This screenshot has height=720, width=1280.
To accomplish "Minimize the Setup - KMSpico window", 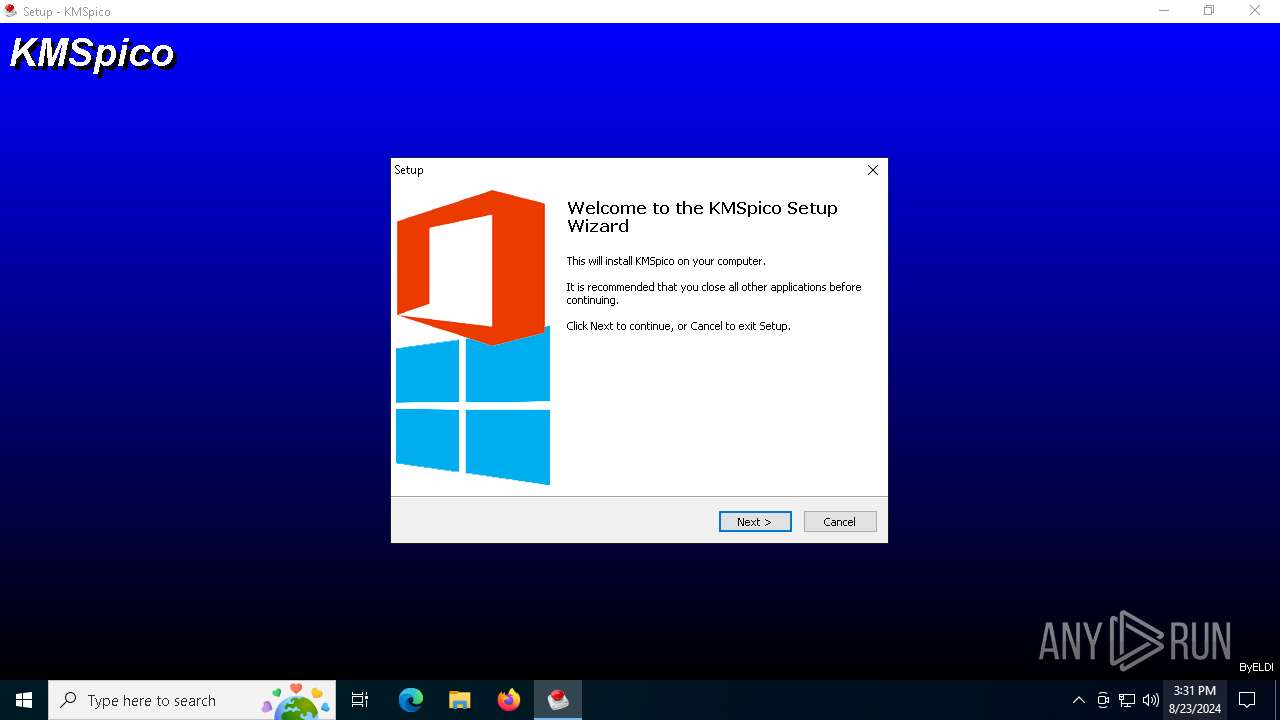I will [x=1164, y=11].
